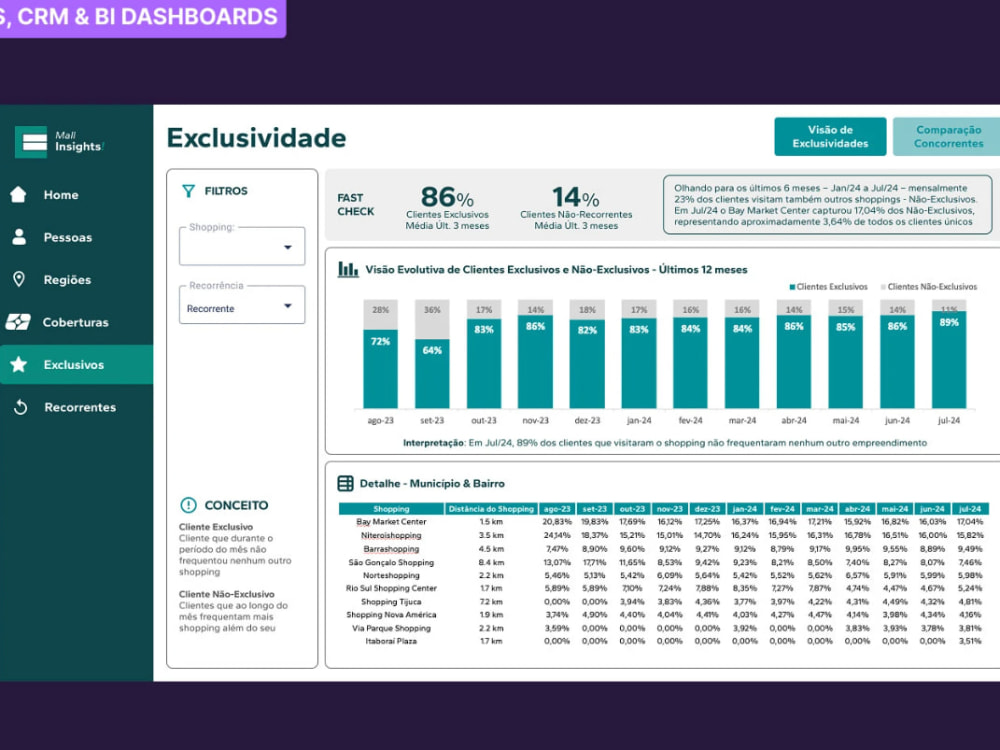This screenshot has height=750, width=1000.
Task: Click the Mall Insights logo icon
Action: (31, 142)
